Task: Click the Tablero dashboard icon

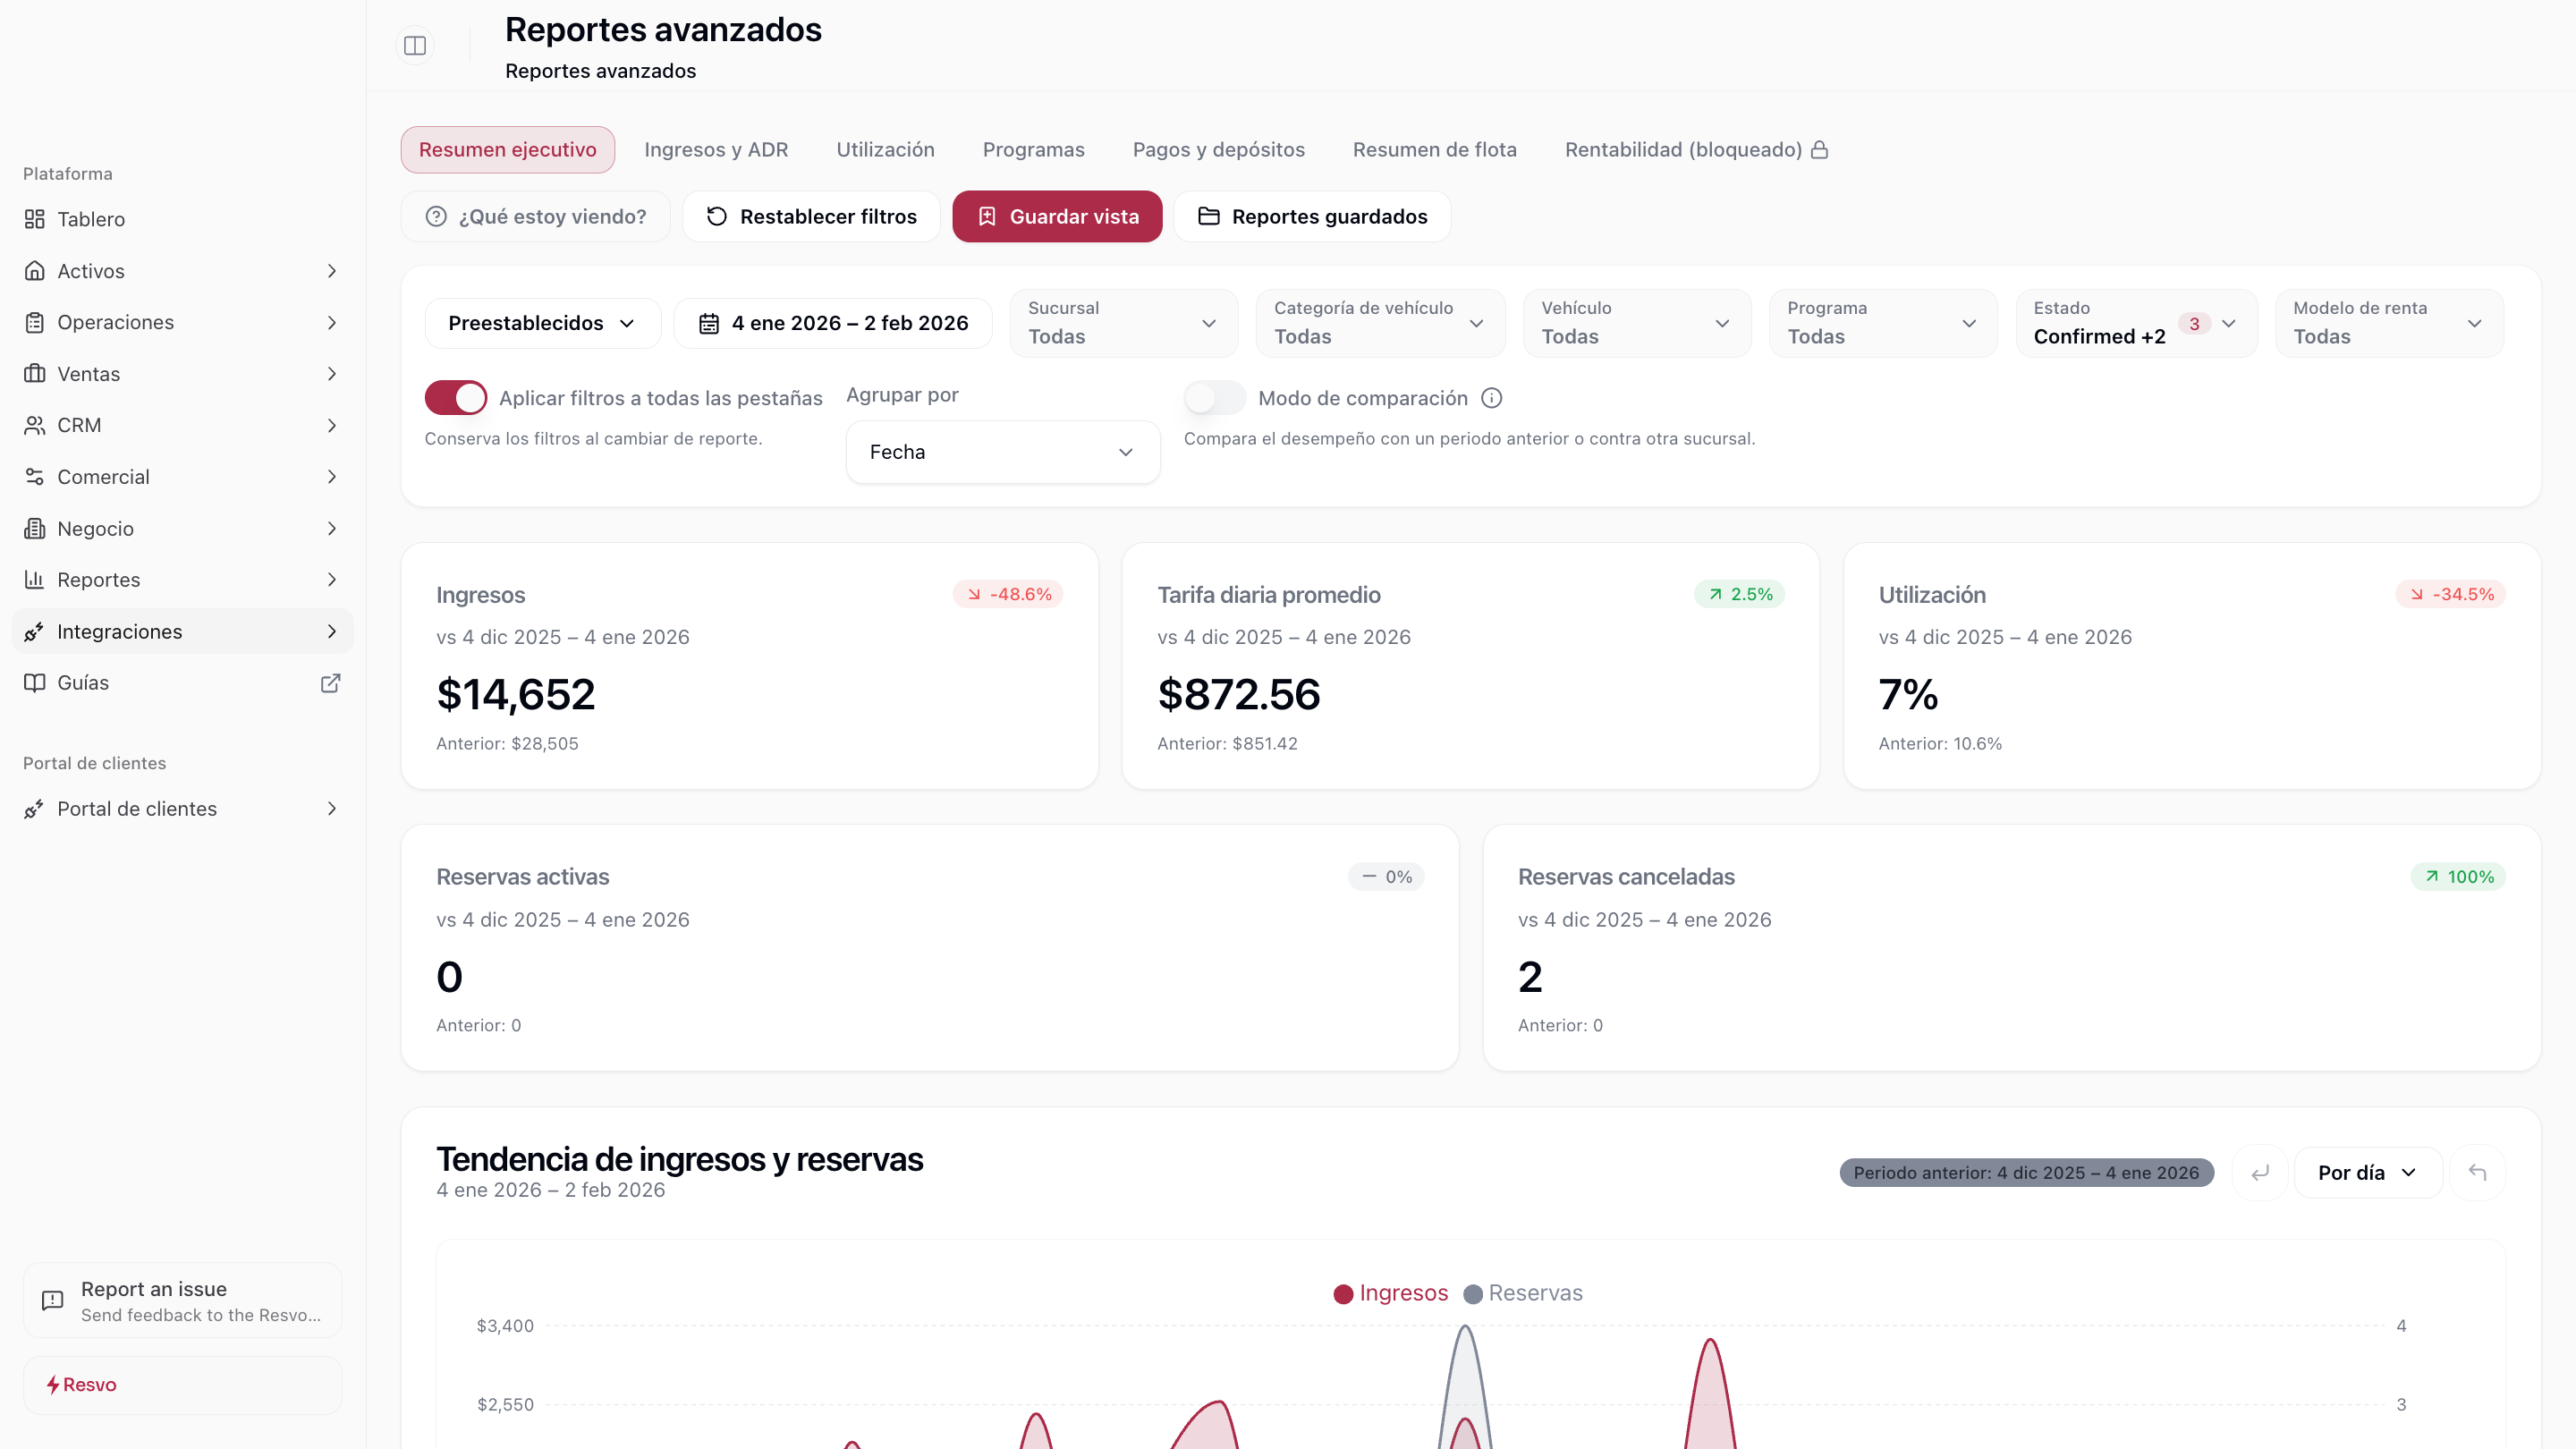Action: click(35, 219)
